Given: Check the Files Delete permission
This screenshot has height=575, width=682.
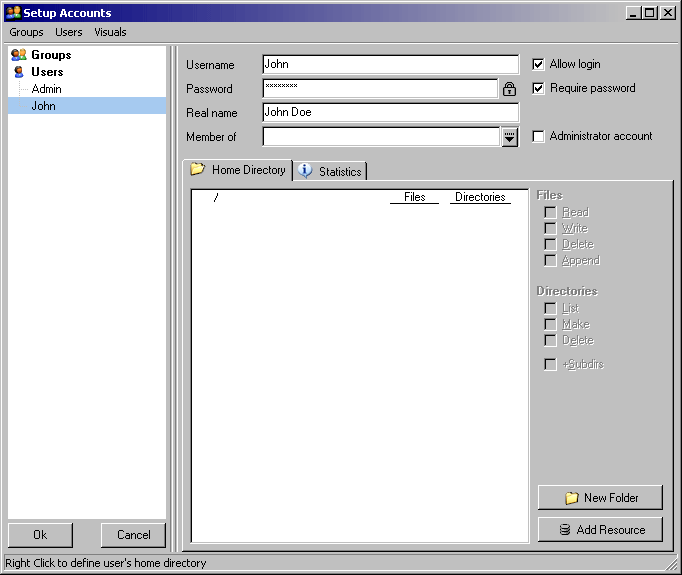Looking at the screenshot, I should [550, 244].
